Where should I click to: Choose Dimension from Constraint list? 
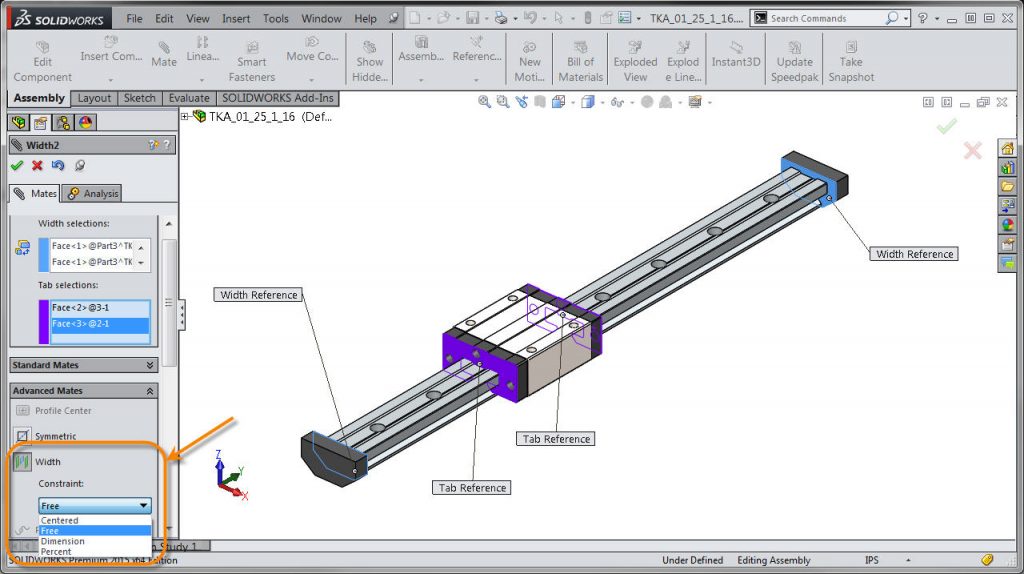pyautogui.click(x=95, y=541)
